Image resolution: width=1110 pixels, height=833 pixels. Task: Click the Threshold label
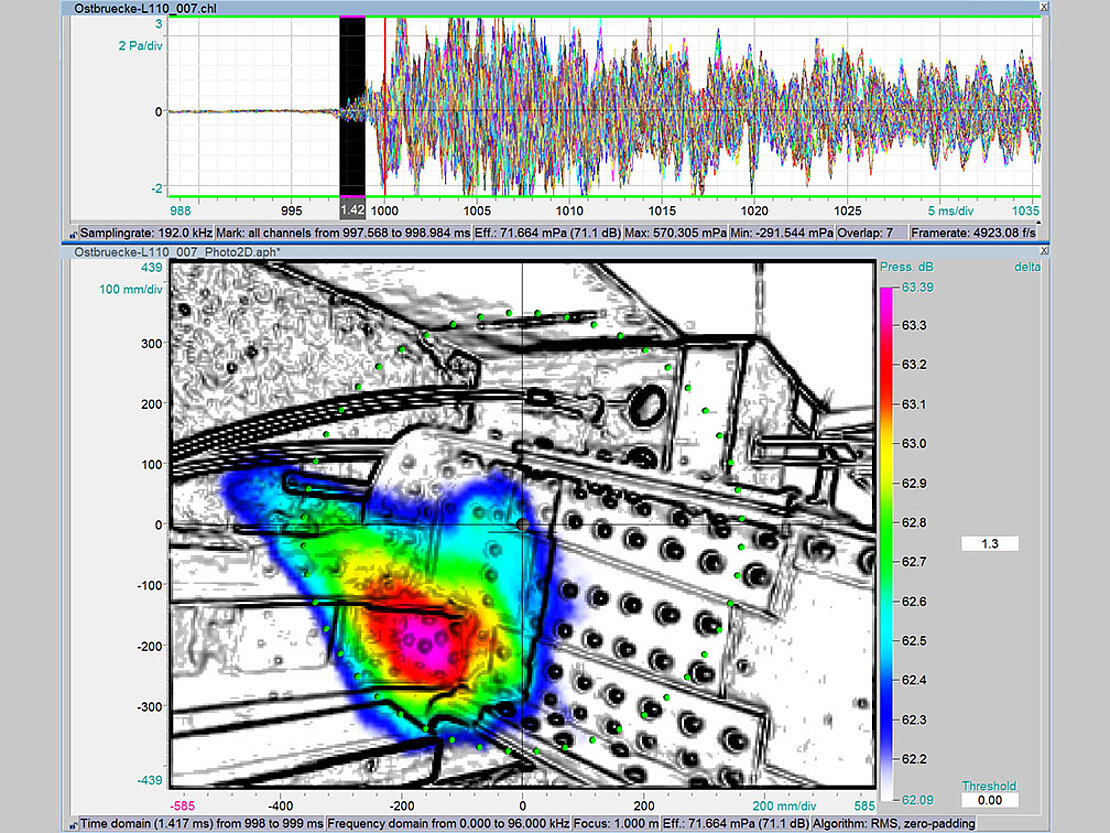coord(989,786)
